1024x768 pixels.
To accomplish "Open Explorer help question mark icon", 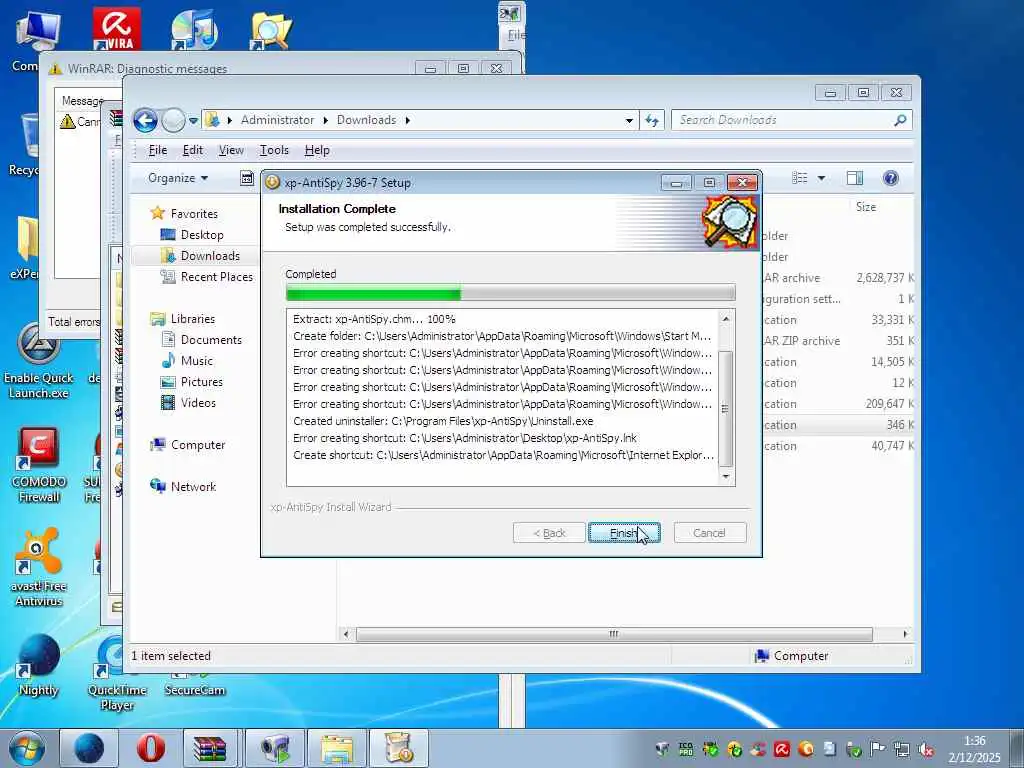I will click(x=890, y=178).
